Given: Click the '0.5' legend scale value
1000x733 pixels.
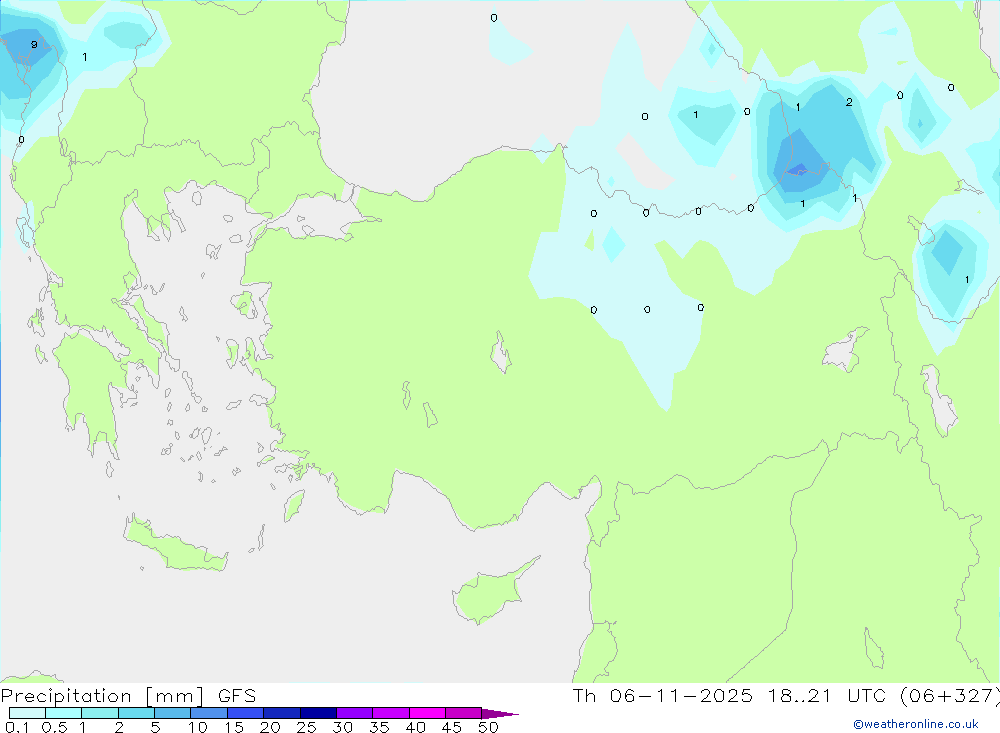Looking at the screenshot, I should coord(54,727).
